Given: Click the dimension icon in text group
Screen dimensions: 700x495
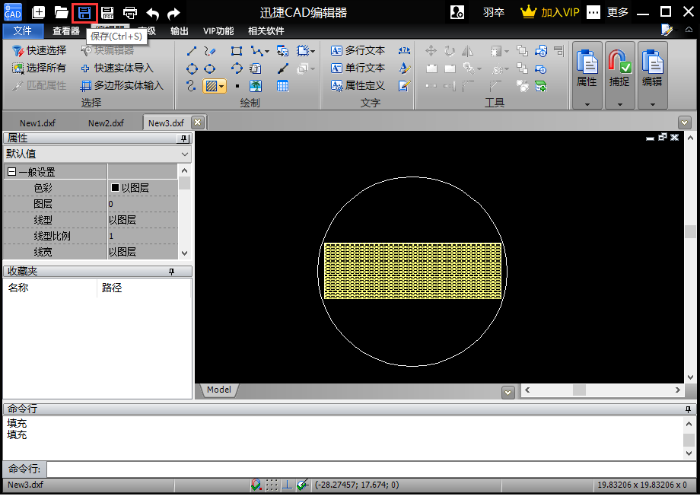Looking at the screenshot, I should 404,50.
